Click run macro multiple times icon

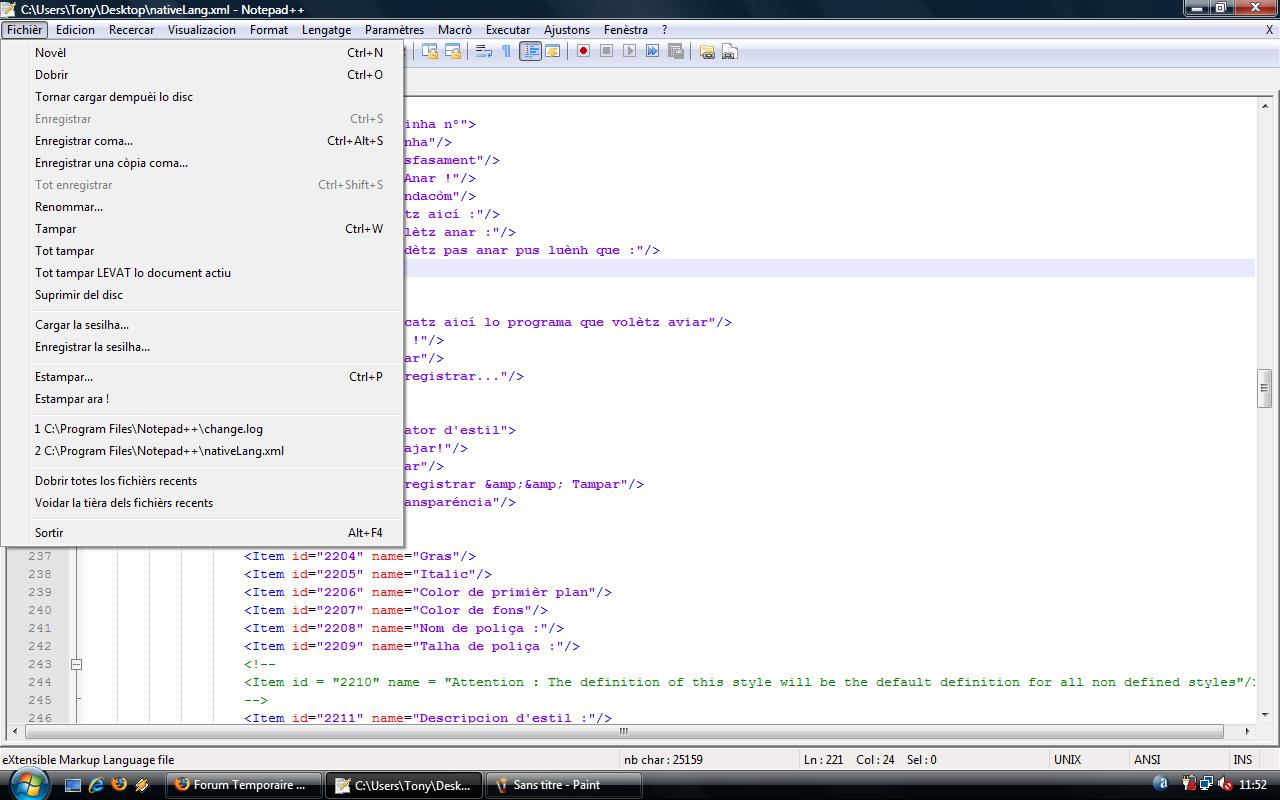(652, 51)
